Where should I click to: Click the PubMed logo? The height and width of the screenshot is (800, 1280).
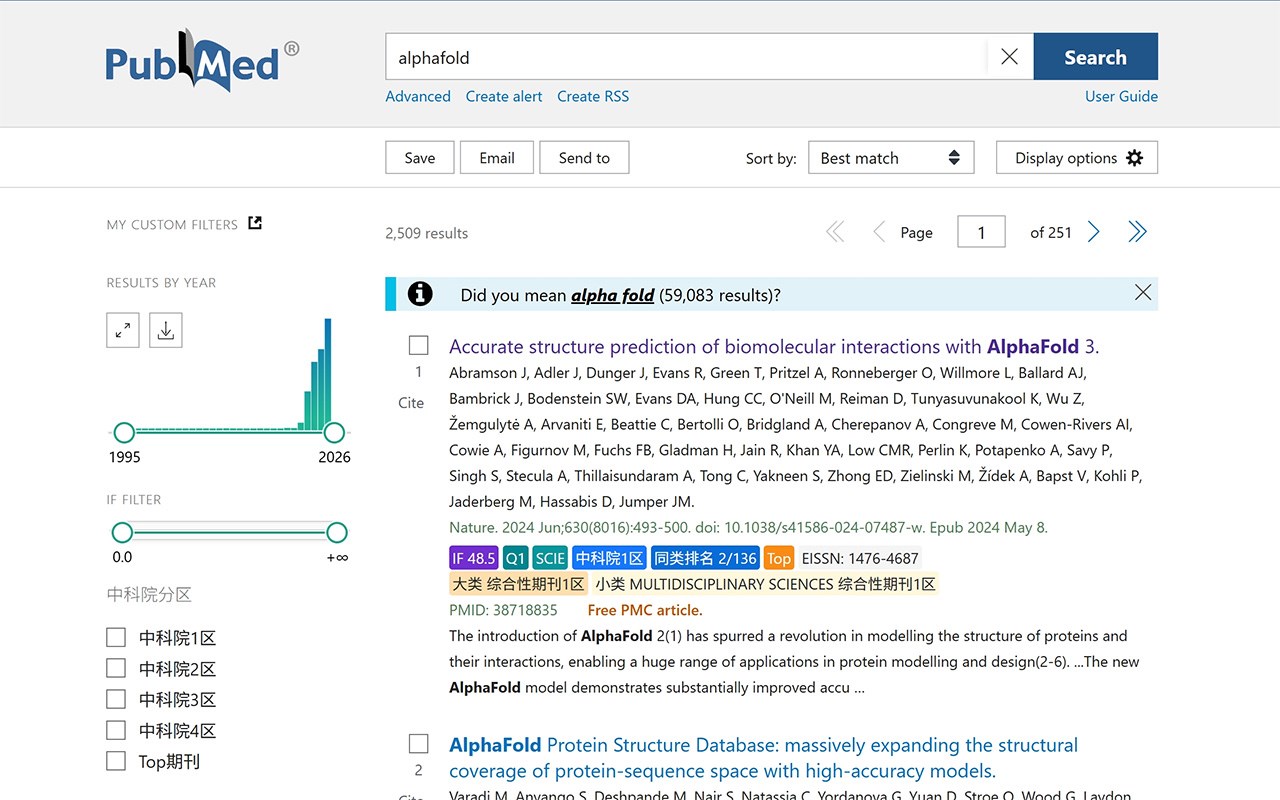click(202, 60)
